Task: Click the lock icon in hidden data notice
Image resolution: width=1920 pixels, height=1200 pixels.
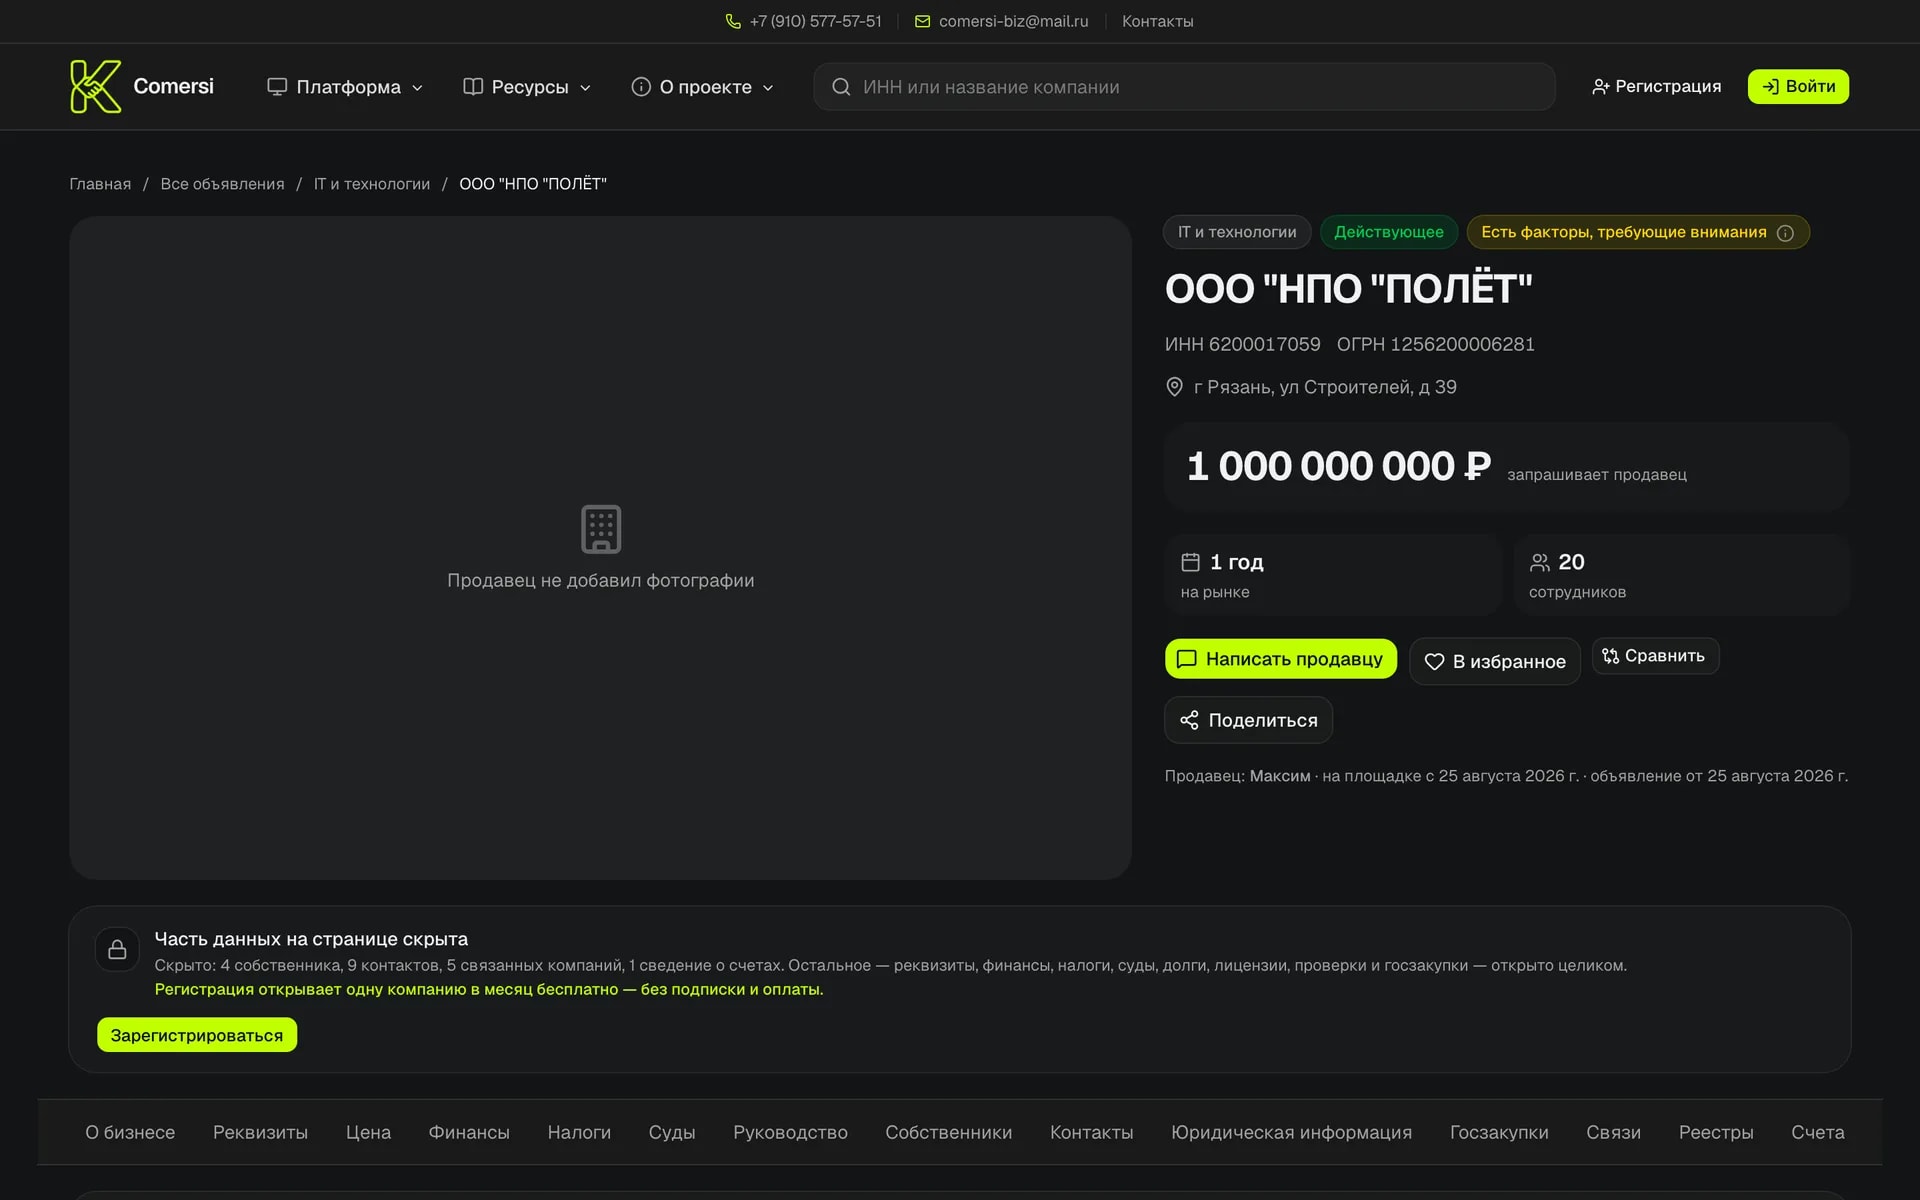Action: click(117, 949)
